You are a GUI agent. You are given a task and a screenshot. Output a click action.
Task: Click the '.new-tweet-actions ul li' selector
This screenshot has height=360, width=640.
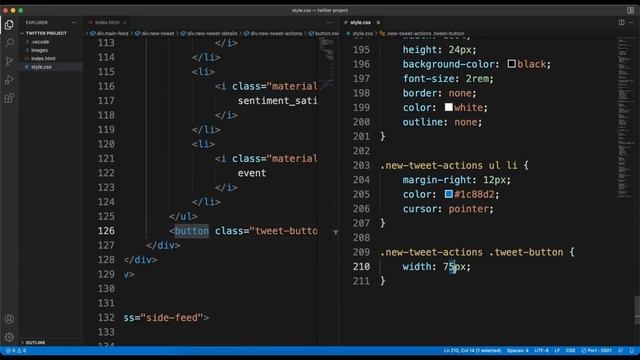point(449,165)
